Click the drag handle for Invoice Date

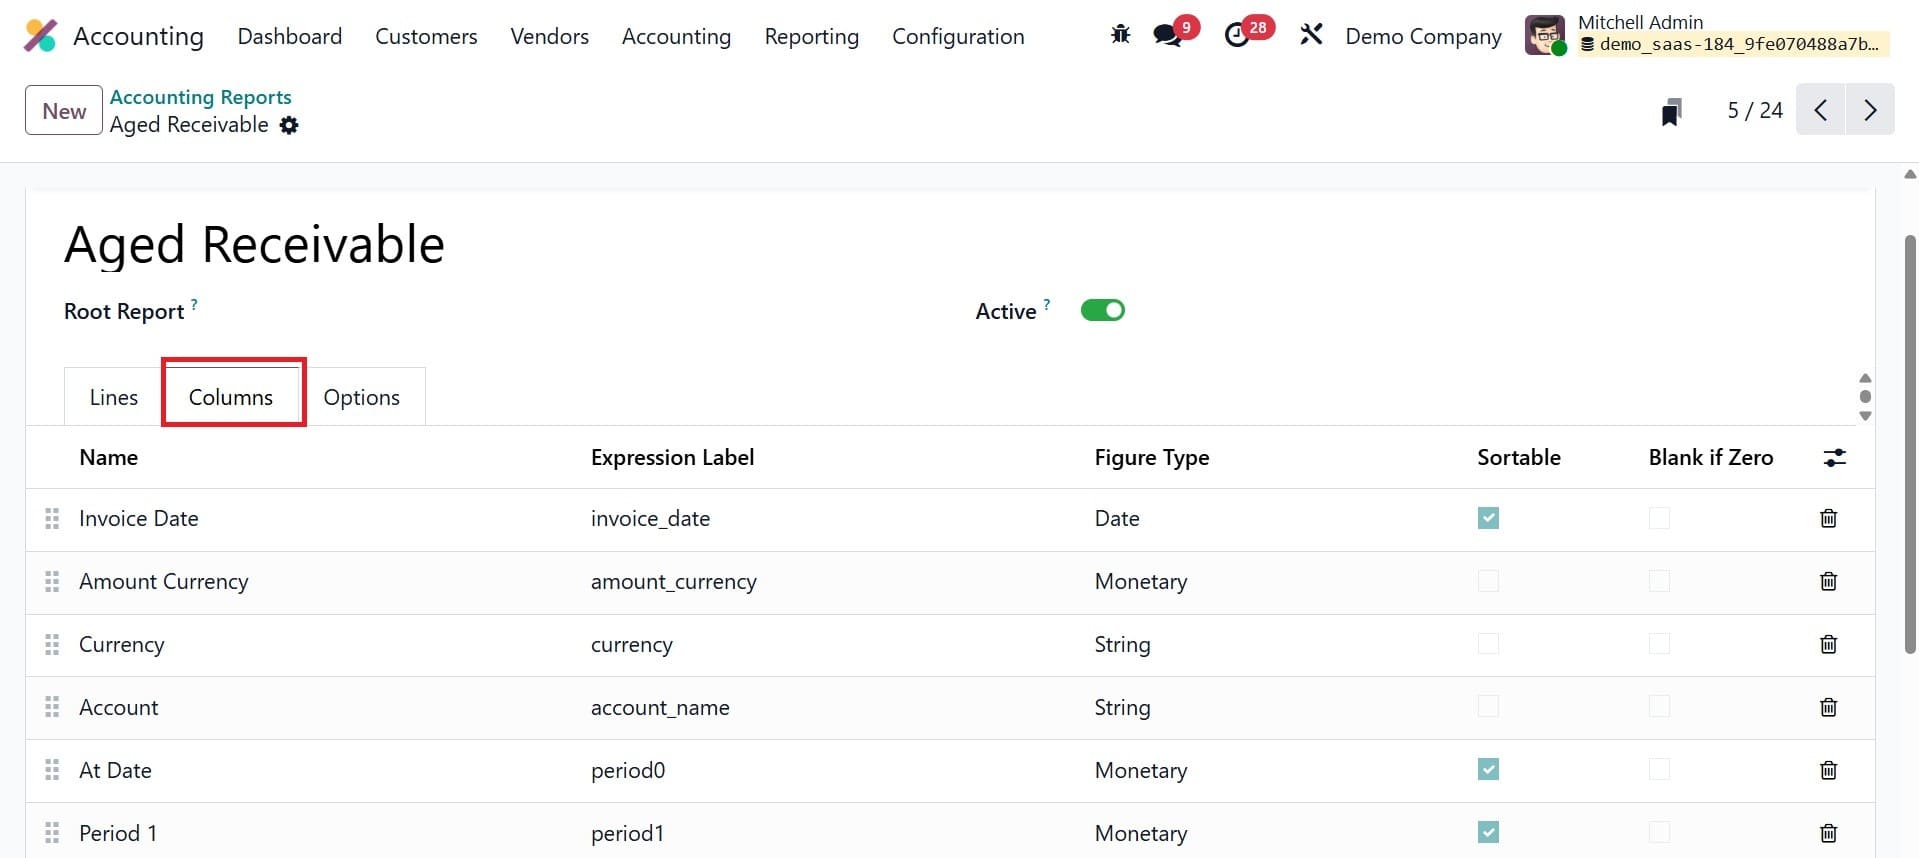[x=52, y=518]
